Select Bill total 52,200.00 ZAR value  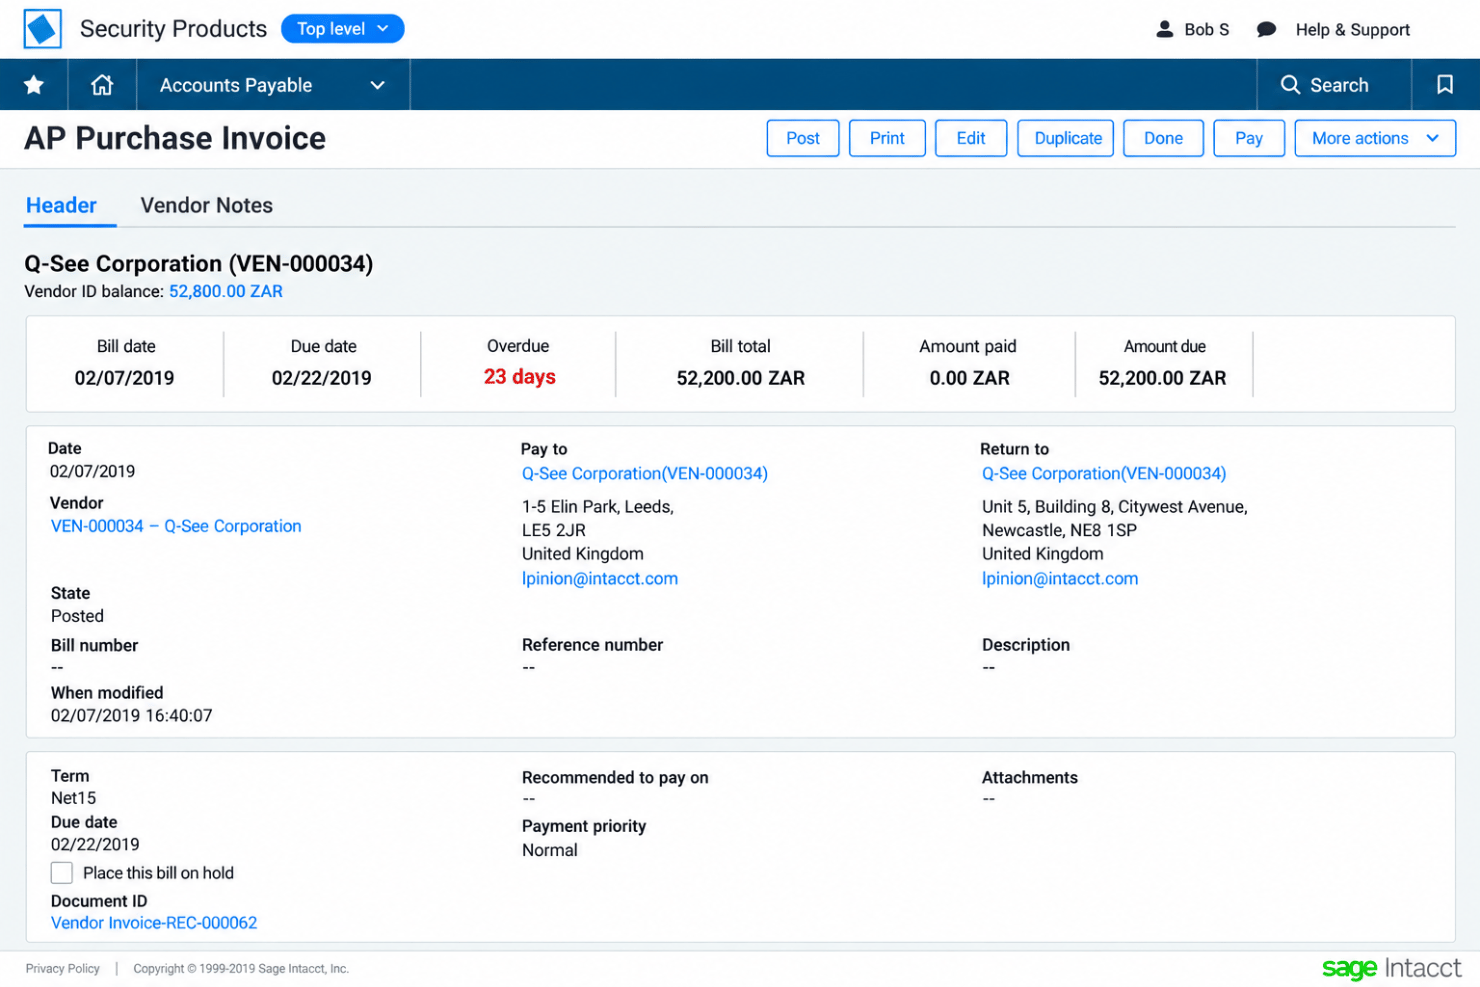(741, 378)
